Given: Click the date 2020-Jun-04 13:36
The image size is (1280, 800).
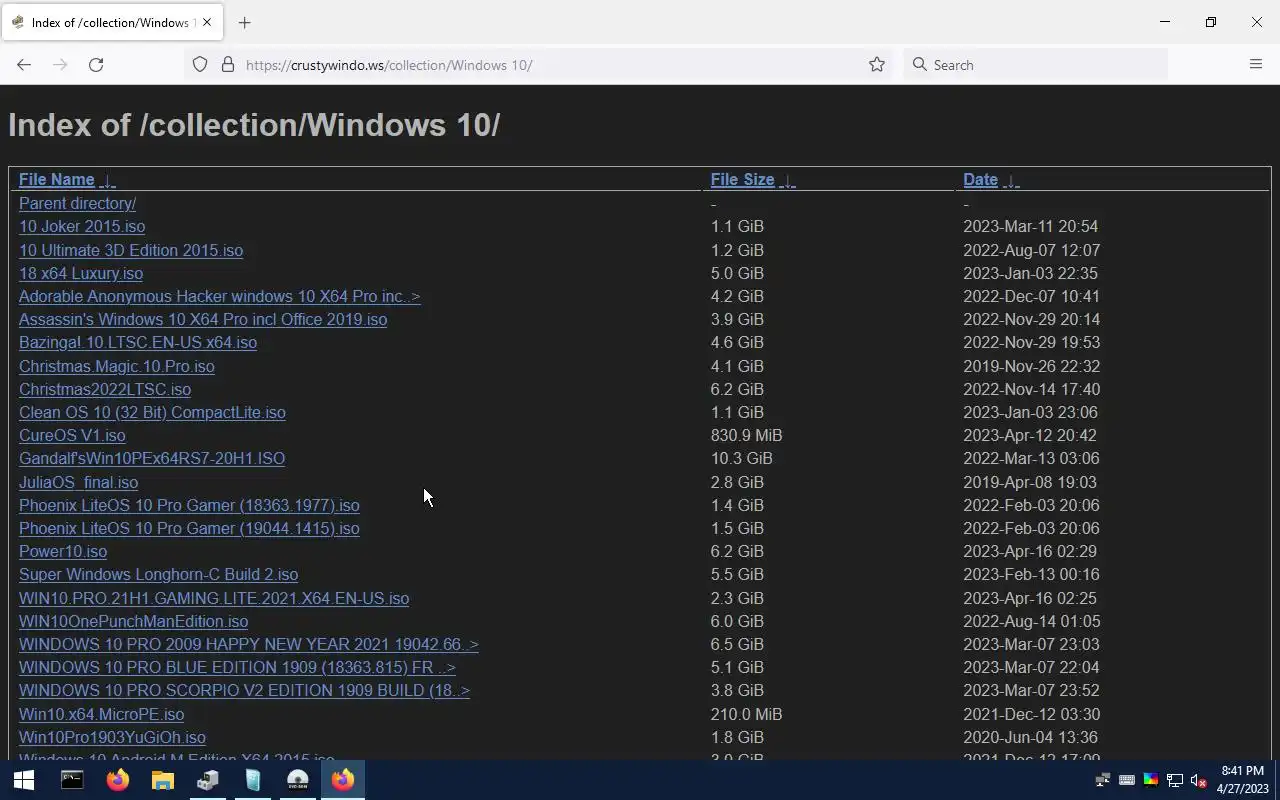Looking at the screenshot, I should (1030, 737).
